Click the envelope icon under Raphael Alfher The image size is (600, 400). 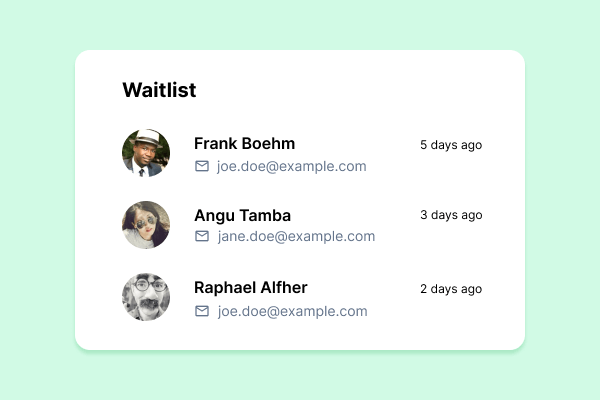click(x=202, y=311)
